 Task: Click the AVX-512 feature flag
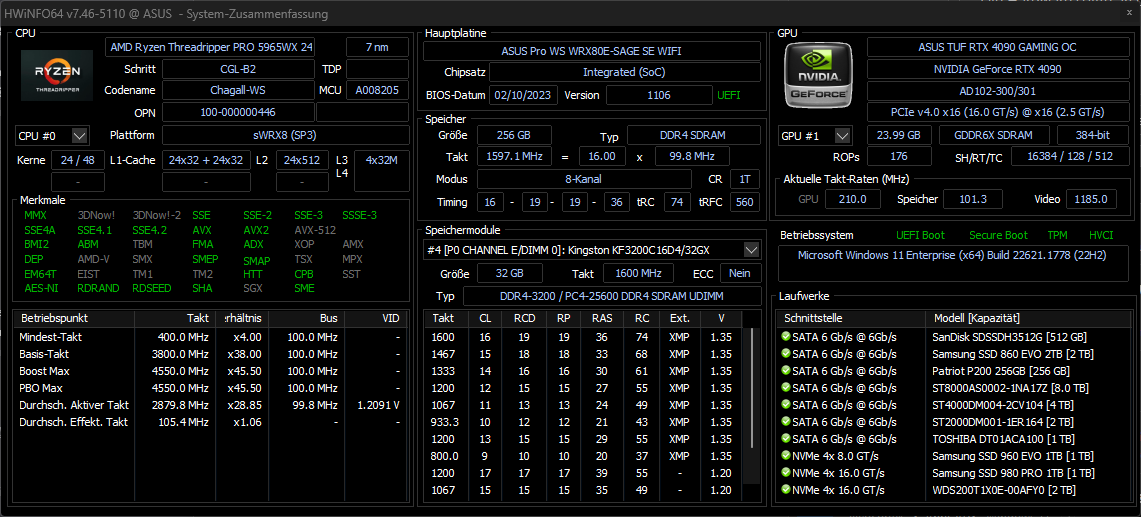coord(314,230)
